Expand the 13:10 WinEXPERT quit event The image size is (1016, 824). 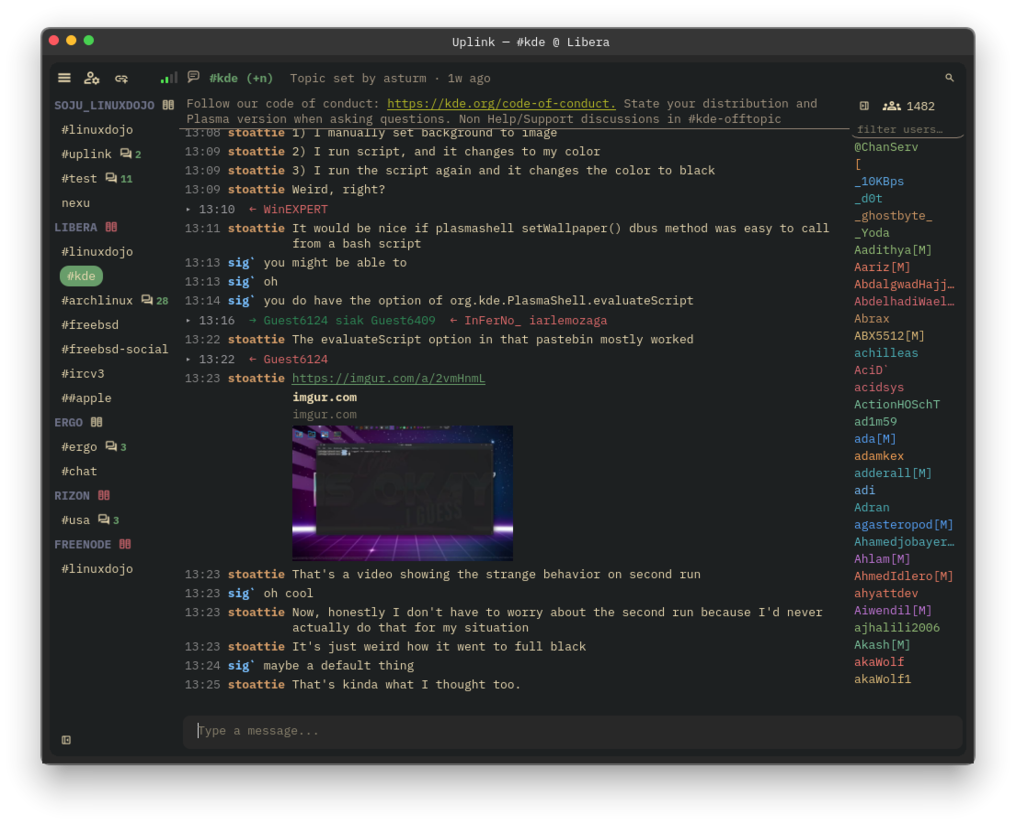(188, 209)
